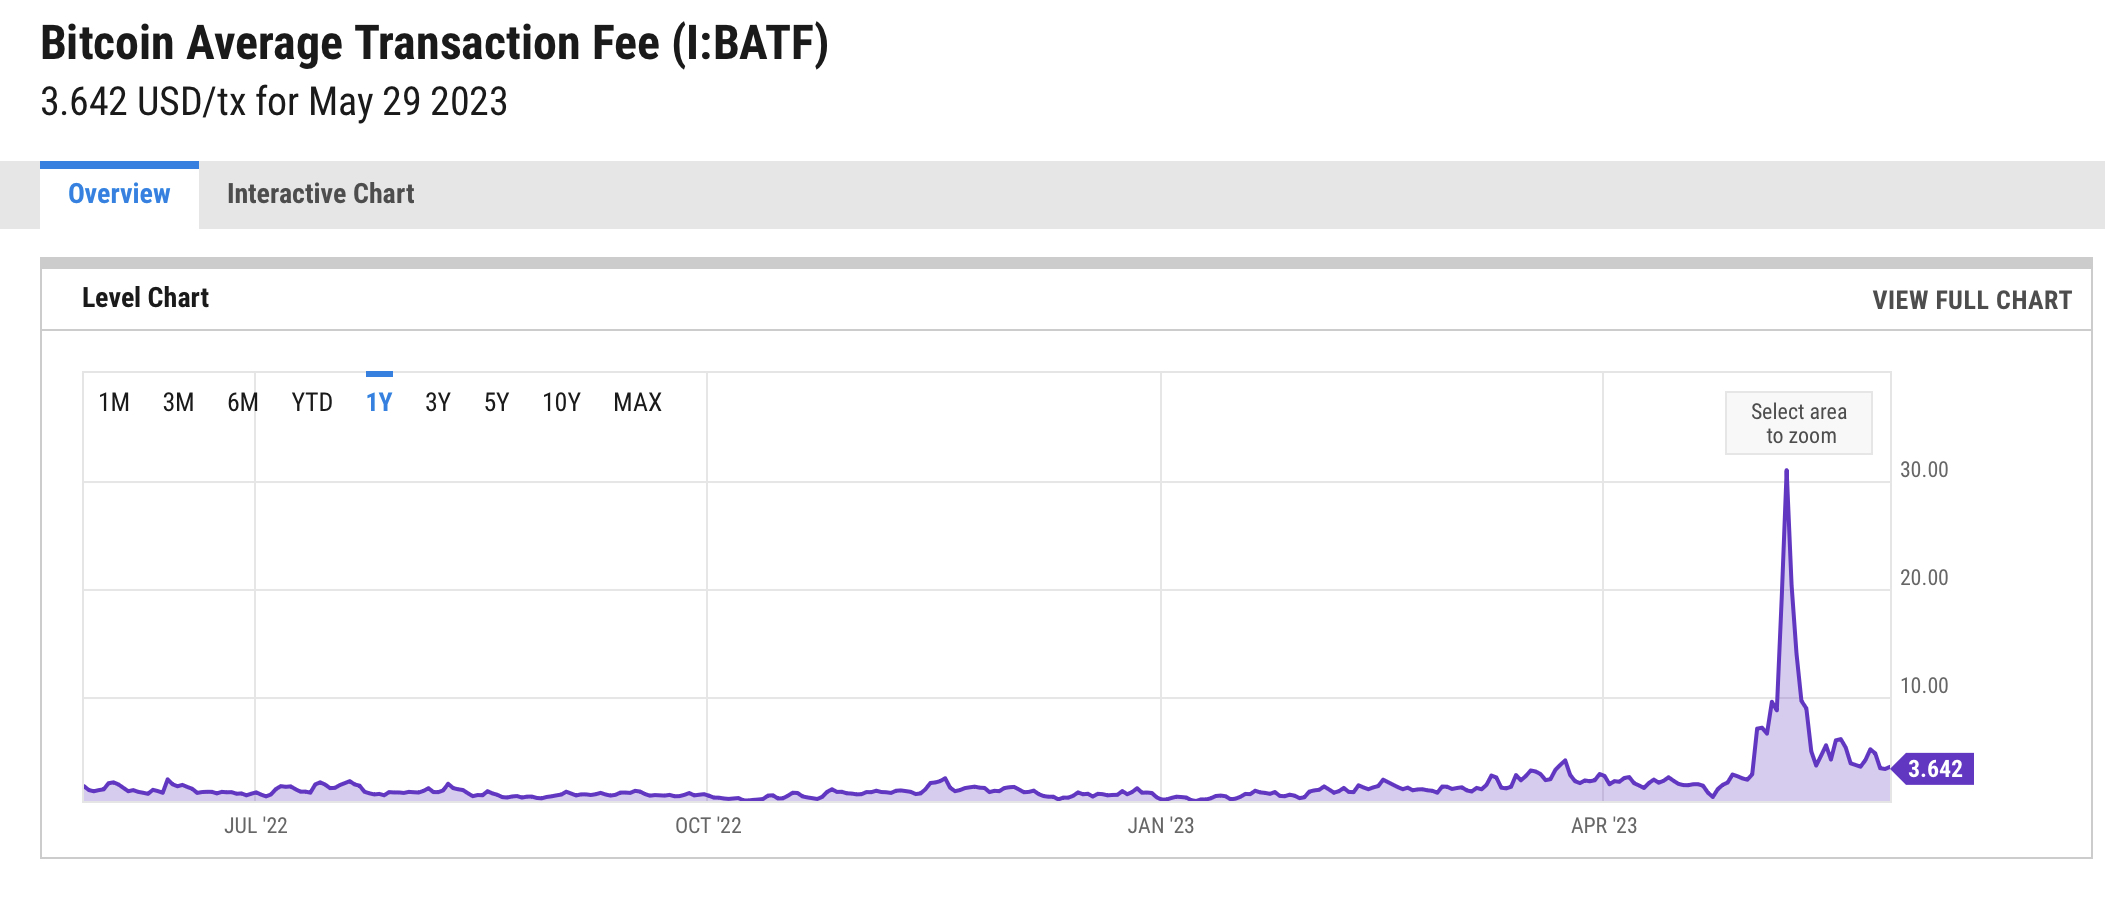Set chart range to 10Y
Image resolution: width=2105 pixels, height=897 pixels.
tap(561, 402)
